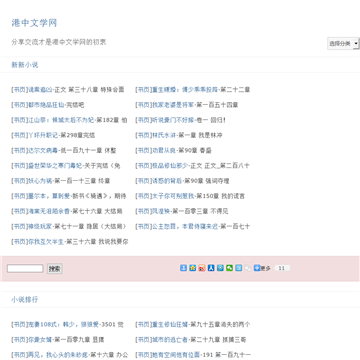Screen dimensions: 360x360
Task: Share via the dark blue Renren figure icon
Action: pyautogui.click(x=211, y=268)
